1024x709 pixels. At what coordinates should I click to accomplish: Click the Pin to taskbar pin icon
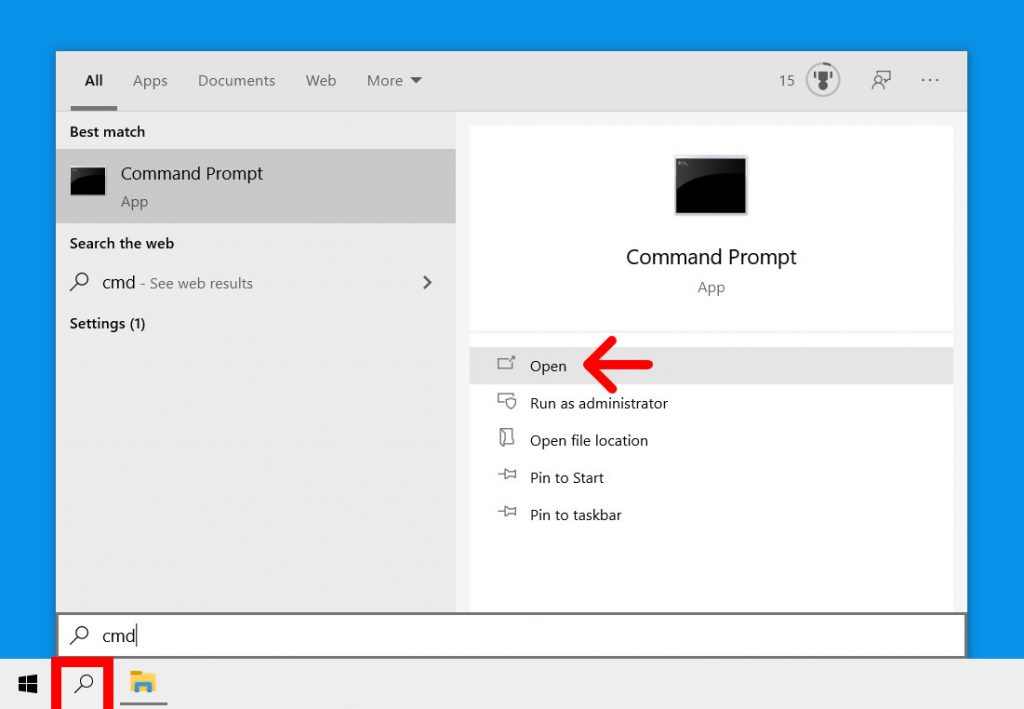point(507,512)
